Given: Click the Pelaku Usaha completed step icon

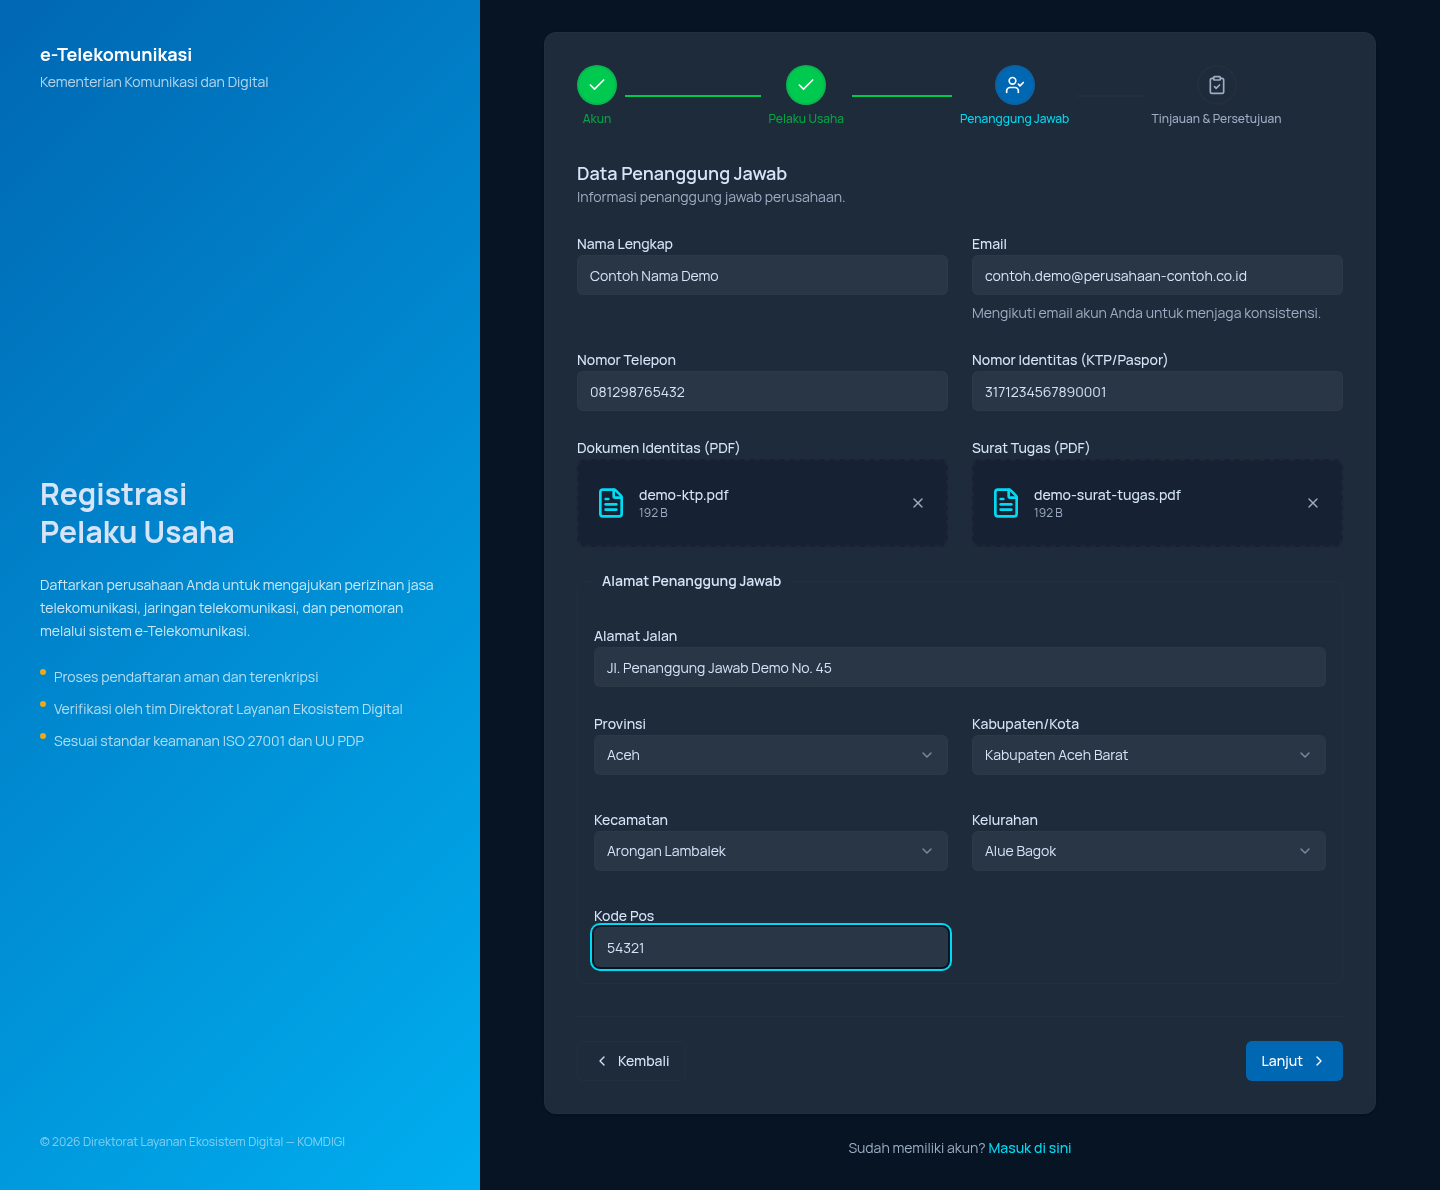Looking at the screenshot, I should [806, 85].
